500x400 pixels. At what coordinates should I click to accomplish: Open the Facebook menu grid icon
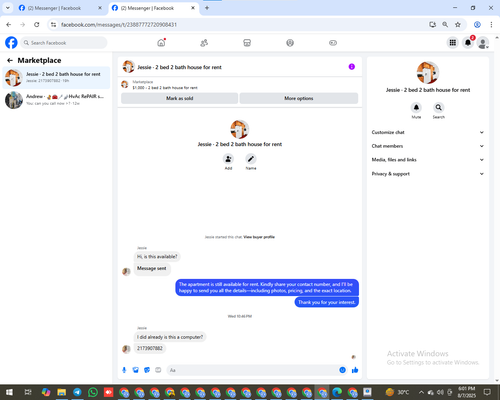(453, 43)
